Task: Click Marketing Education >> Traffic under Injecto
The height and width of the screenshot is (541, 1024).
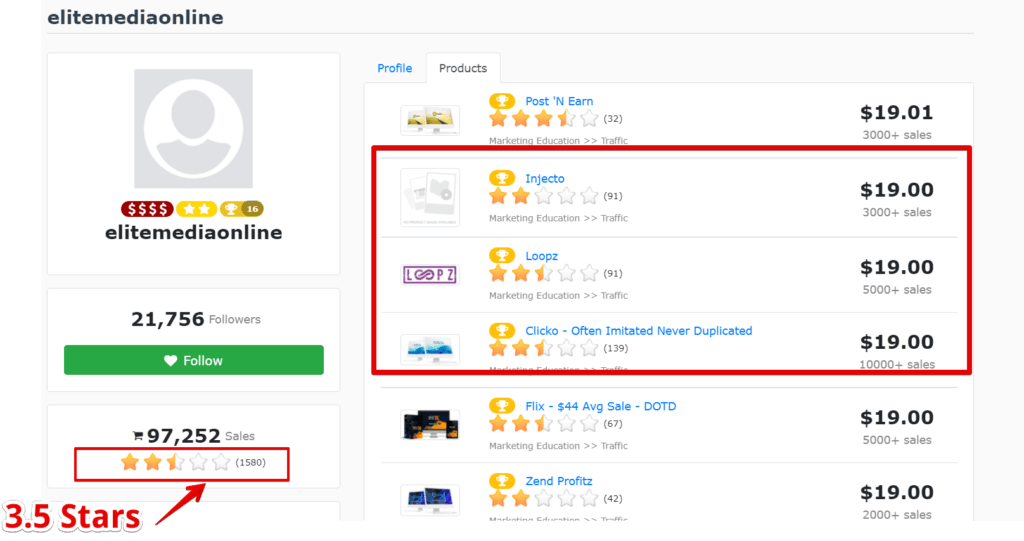Action: click(x=558, y=218)
